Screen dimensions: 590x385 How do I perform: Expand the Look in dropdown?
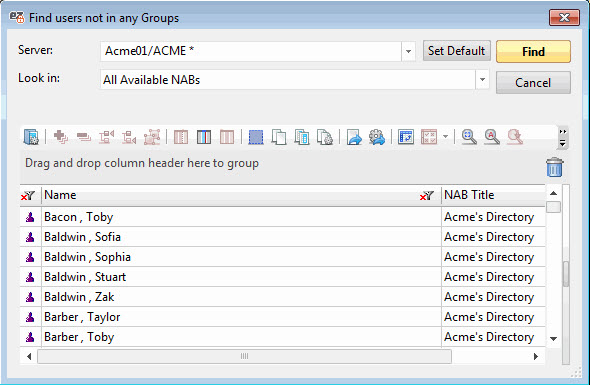click(482, 80)
